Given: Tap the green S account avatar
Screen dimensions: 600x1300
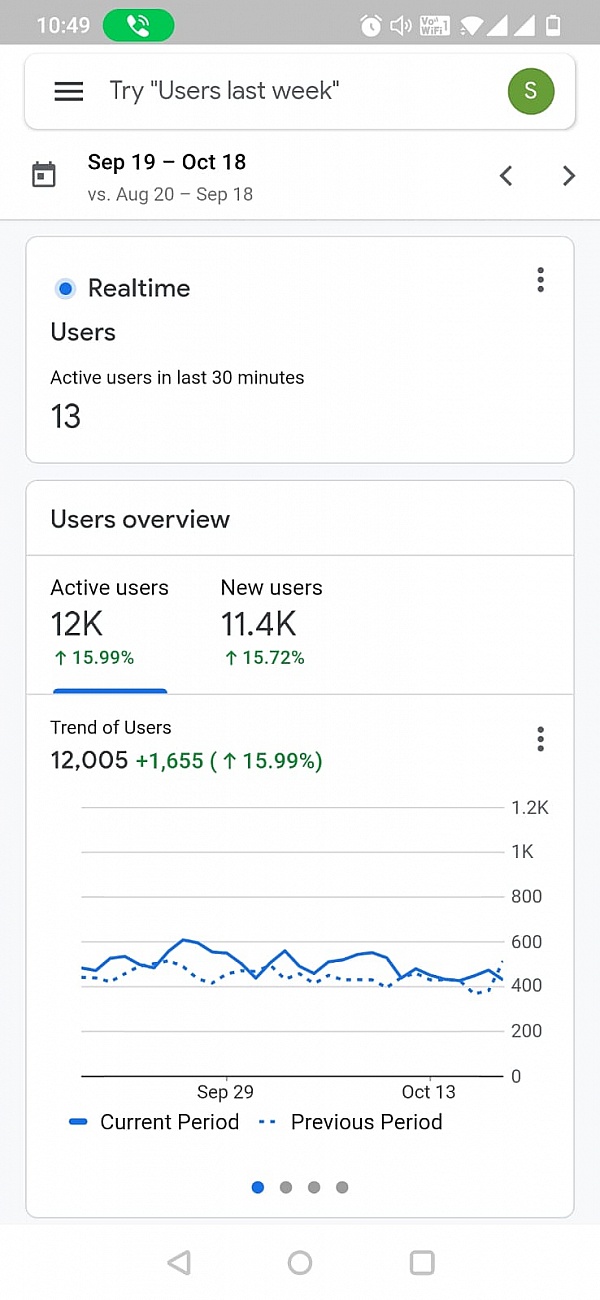Looking at the screenshot, I should click(x=530, y=92).
